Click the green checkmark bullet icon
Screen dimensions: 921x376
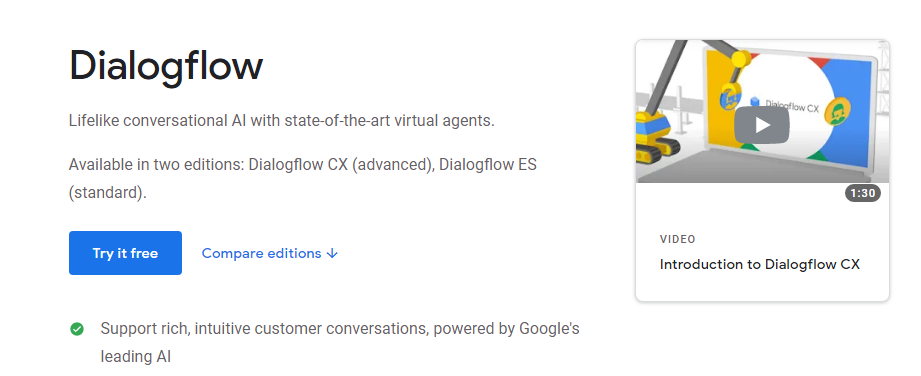[77, 329]
